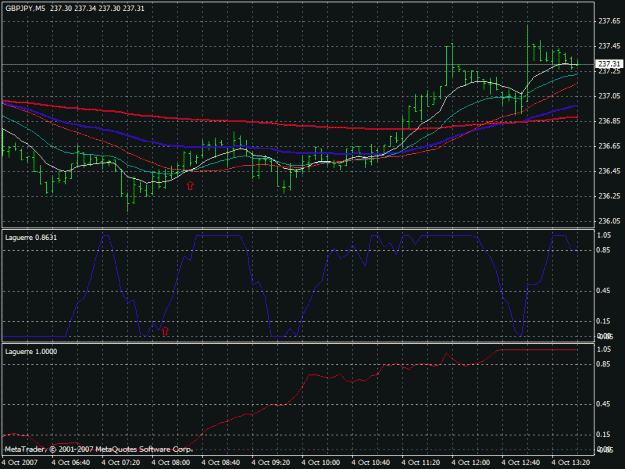Click the 4 Oct 10:40 time label
625x469 pixels.
coord(371,463)
